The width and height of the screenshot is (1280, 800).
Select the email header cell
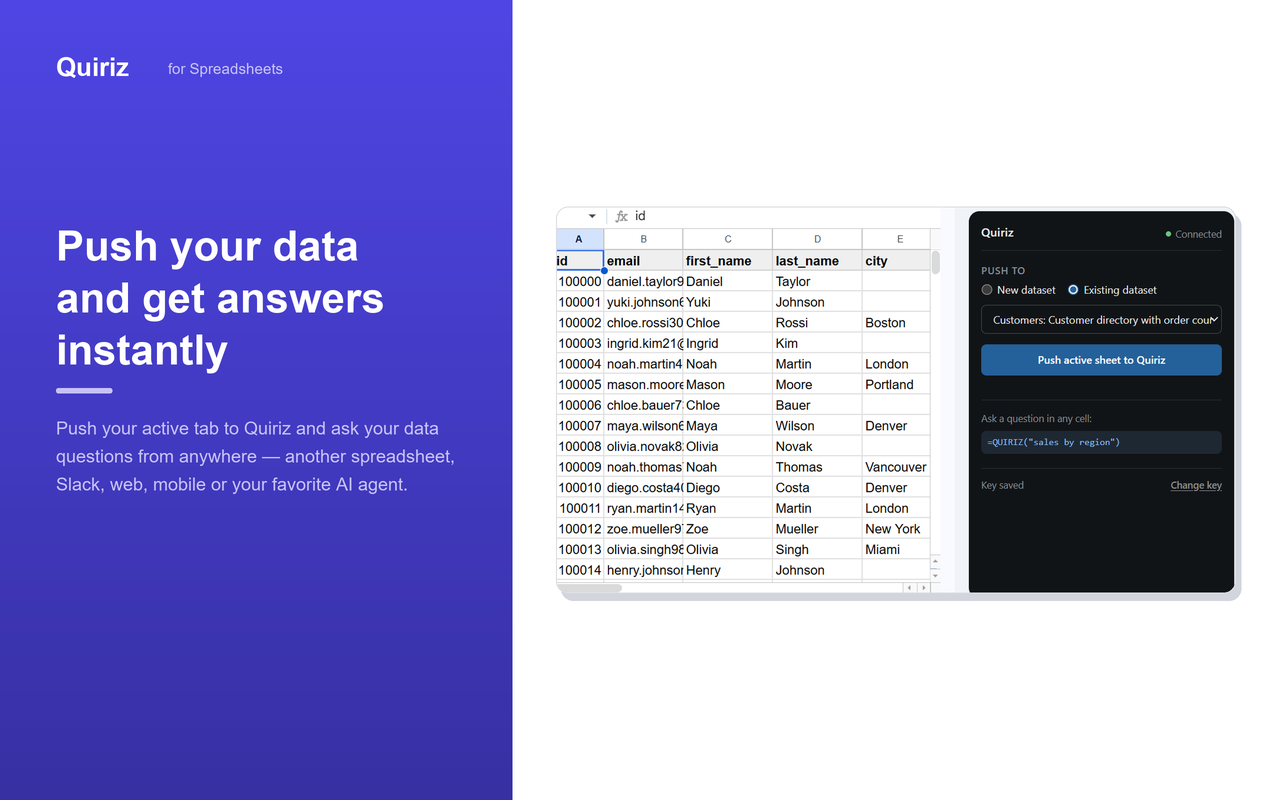click(643, 261)
